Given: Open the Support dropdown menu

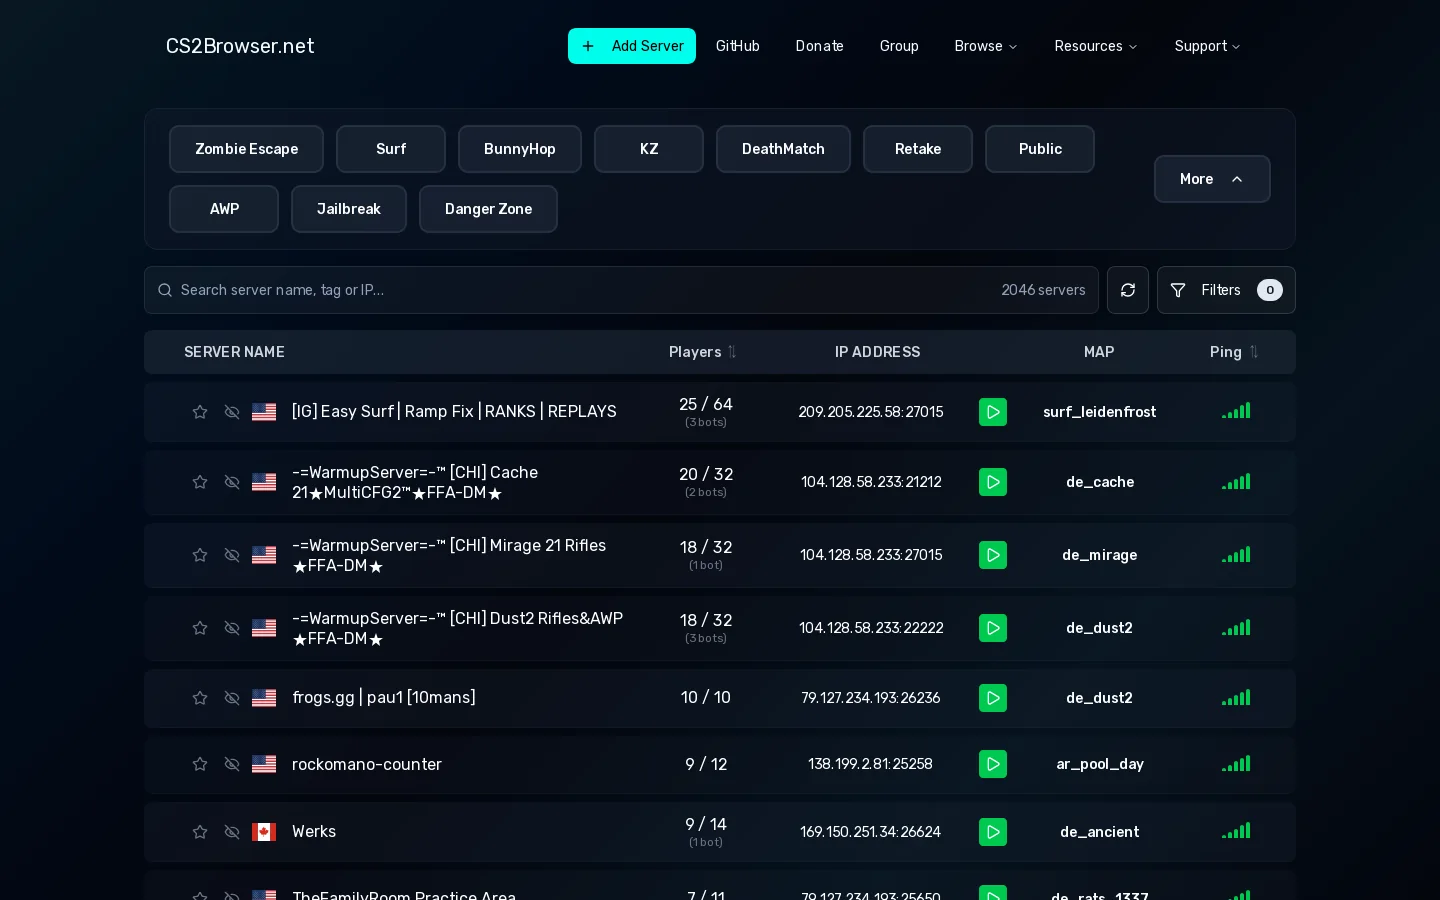Looking at the screenshot, I should tap(1207, 46).
